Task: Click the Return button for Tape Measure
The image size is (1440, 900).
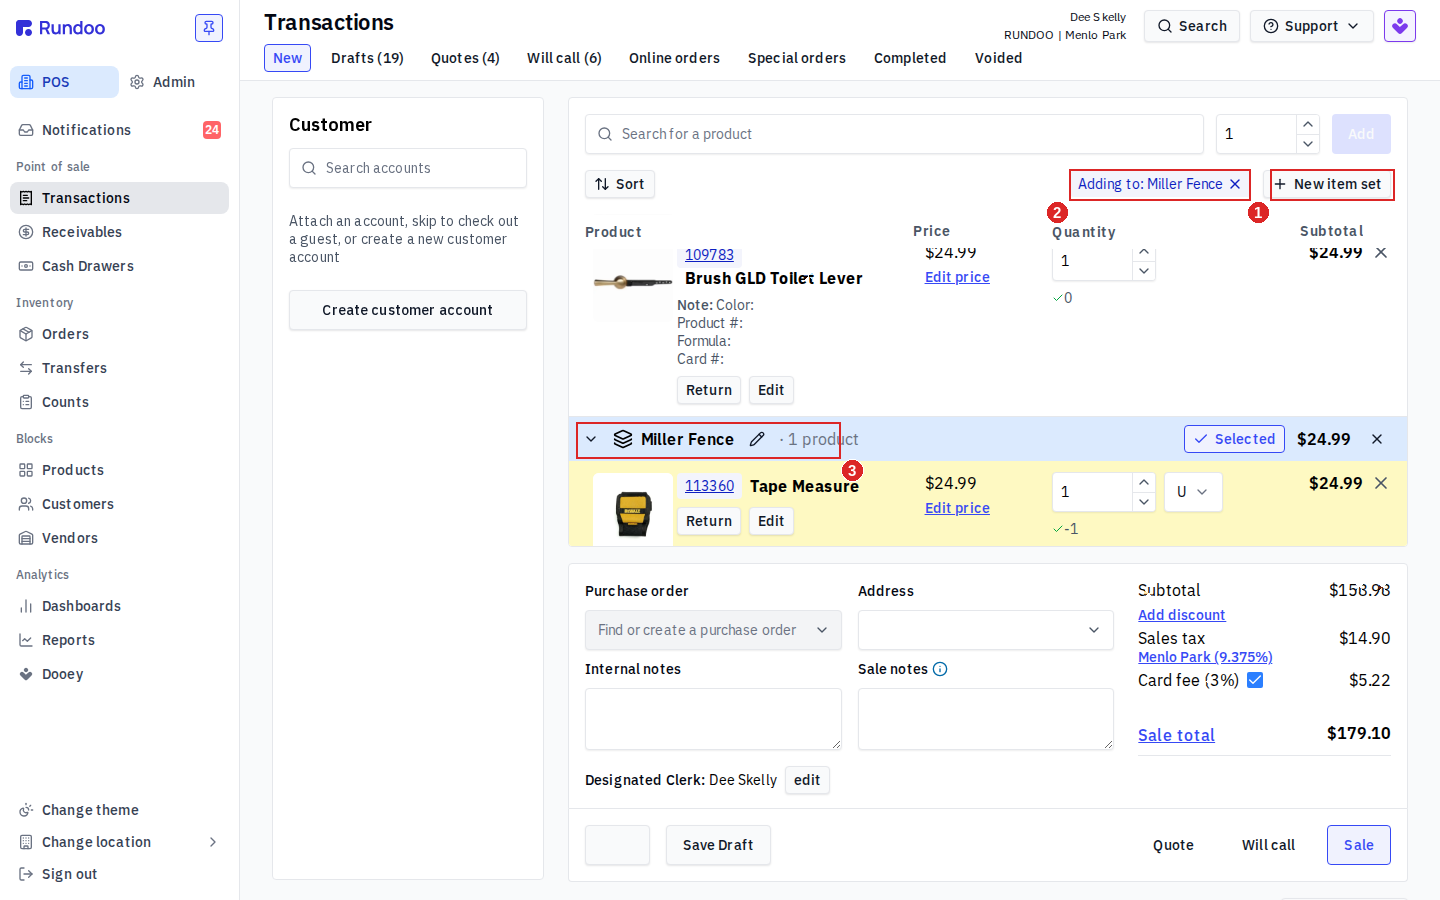Action: point(709,521)
